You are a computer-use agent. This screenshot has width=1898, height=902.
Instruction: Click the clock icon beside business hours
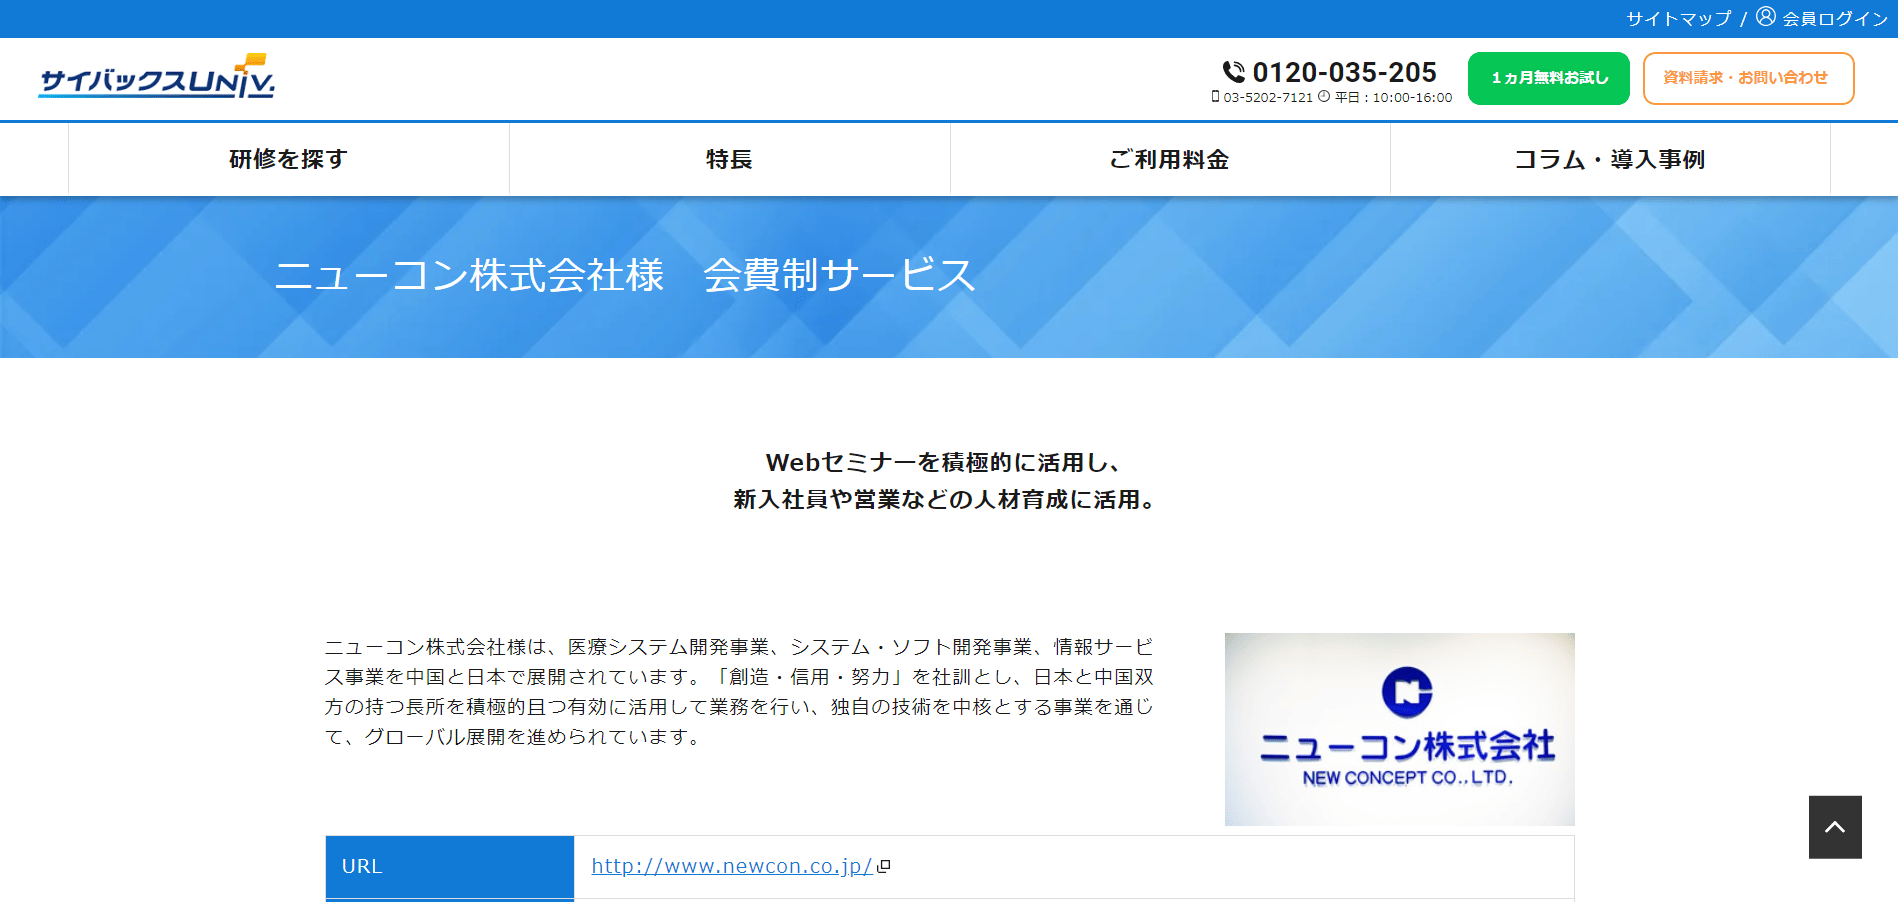(1324, 97)
